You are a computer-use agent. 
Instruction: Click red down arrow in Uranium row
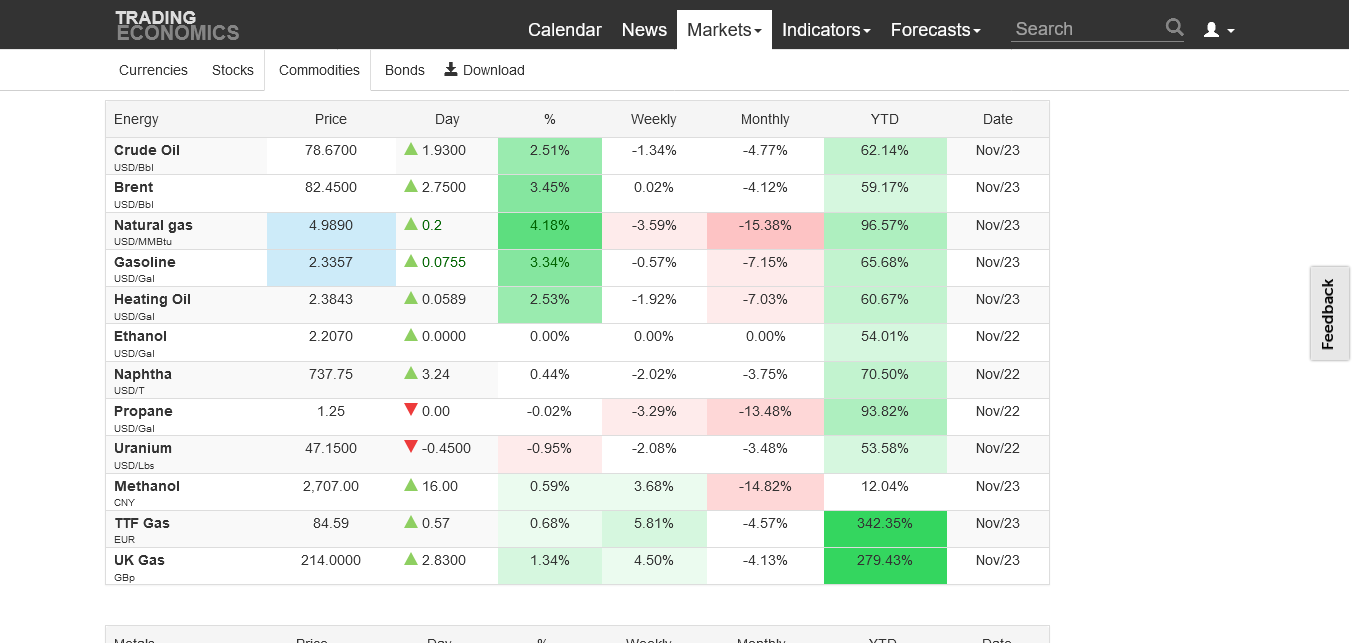click(x=410, y=447)
